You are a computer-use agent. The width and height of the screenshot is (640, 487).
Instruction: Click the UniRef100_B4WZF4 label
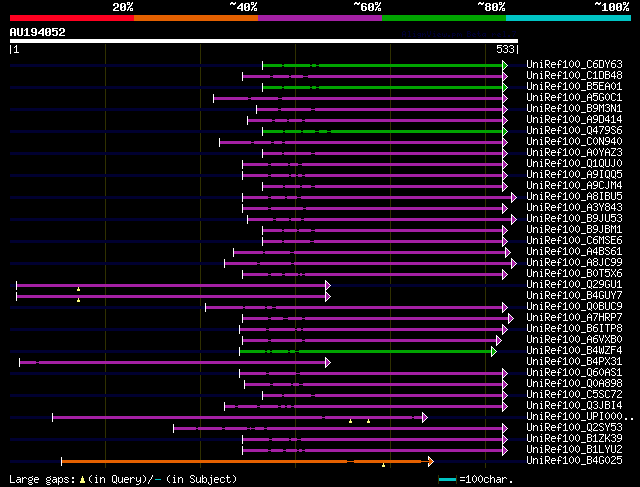point(574,351)
